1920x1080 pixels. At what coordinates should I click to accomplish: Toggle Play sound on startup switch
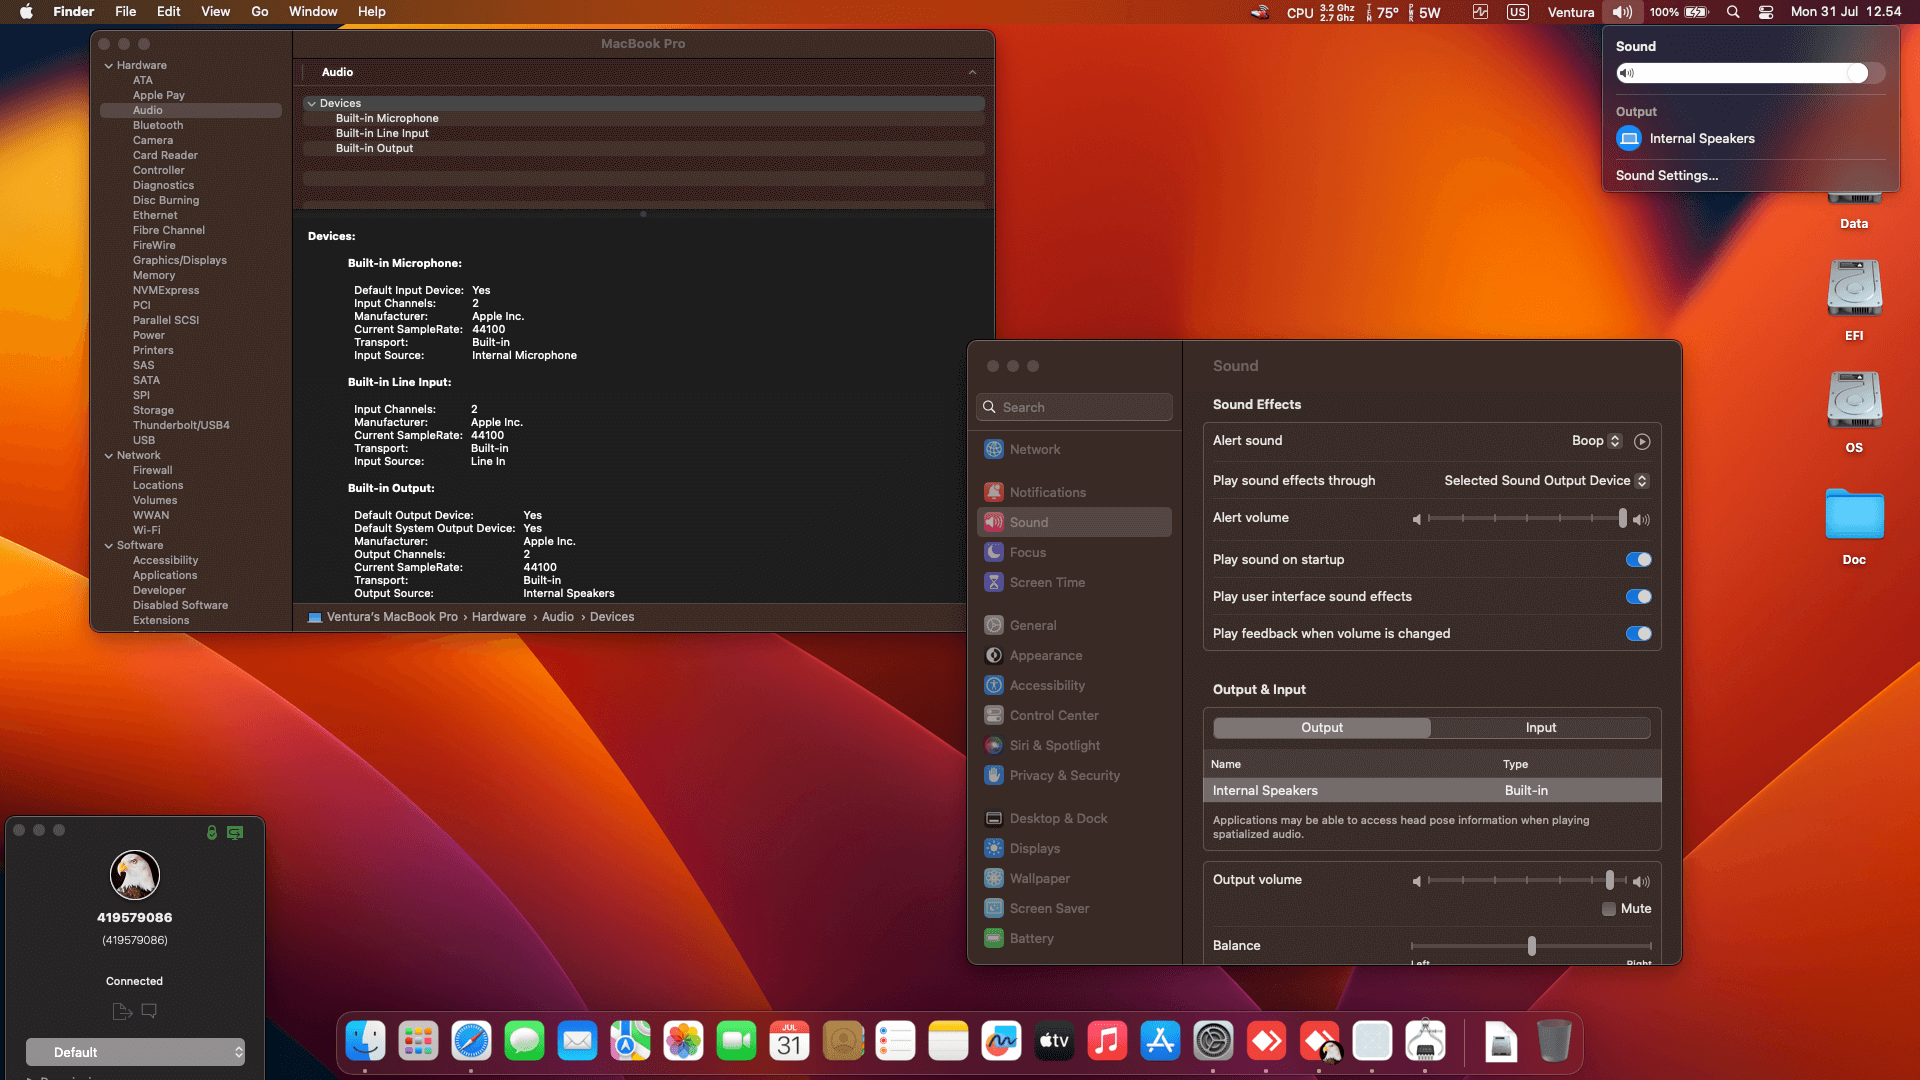[1638, 559]
